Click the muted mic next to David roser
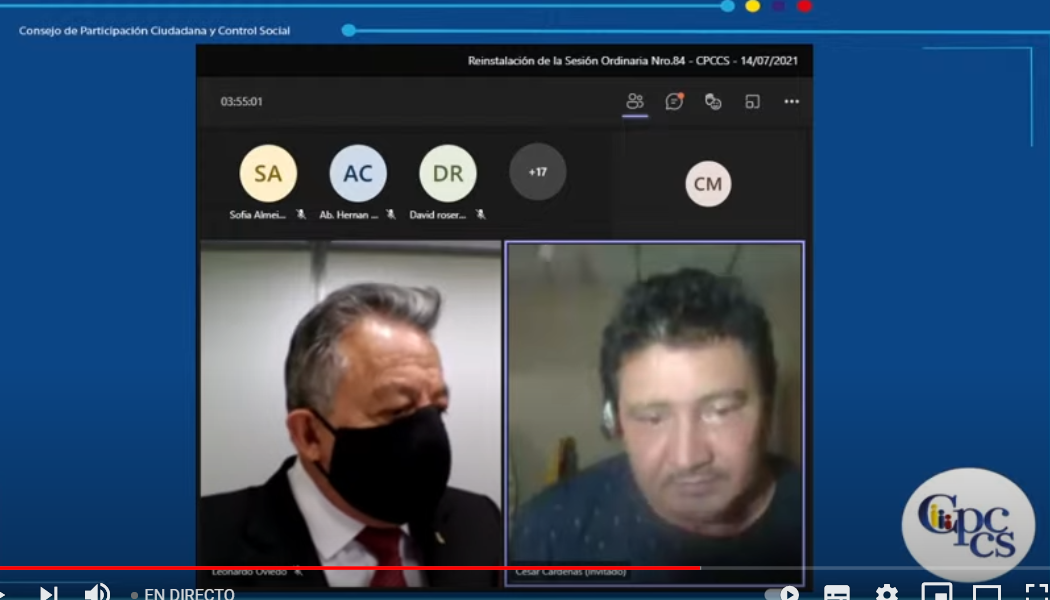 click(x=481, y=214)
